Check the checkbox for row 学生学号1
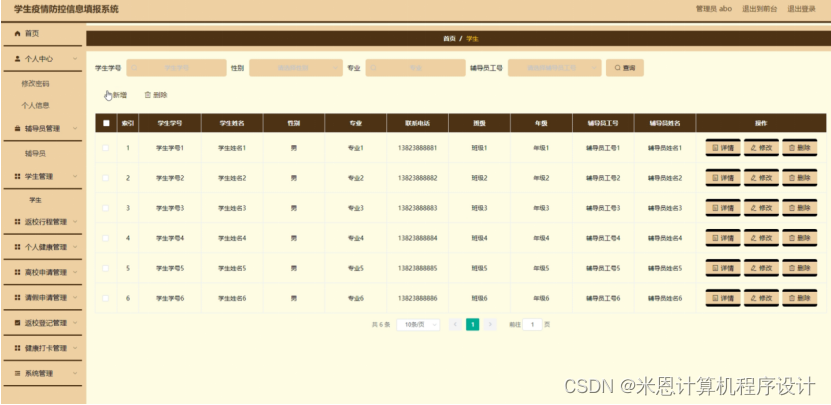831x405 pixels. coord(105,148)
